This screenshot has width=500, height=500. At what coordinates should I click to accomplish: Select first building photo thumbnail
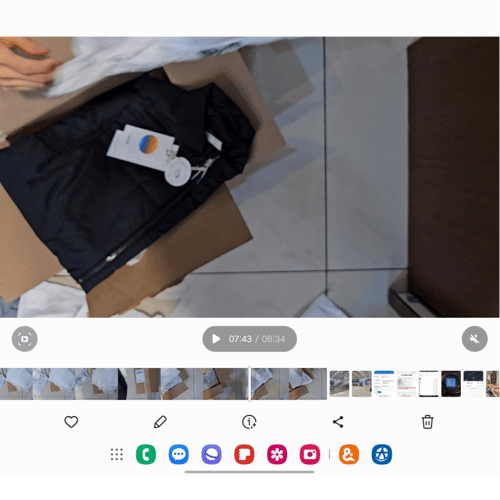(x=339, y=384)
